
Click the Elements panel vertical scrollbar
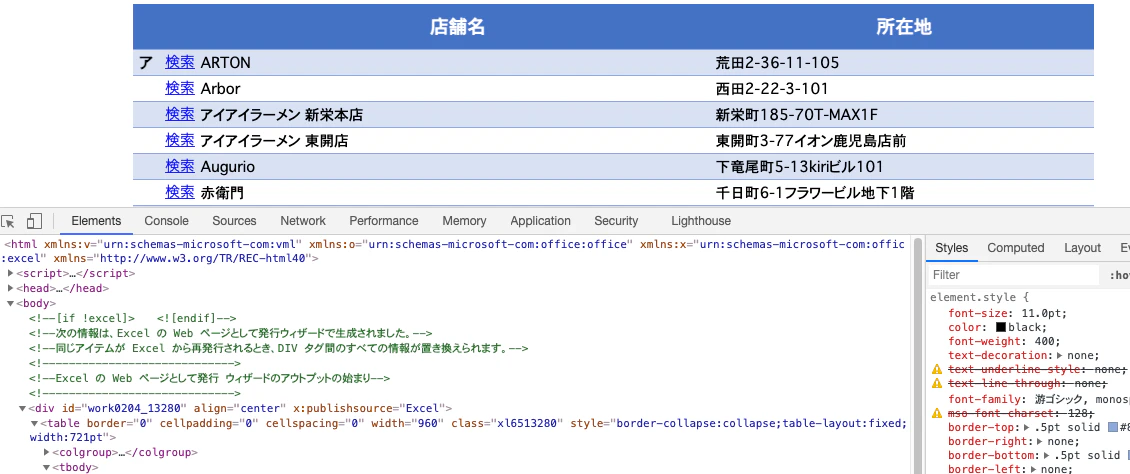917,355
